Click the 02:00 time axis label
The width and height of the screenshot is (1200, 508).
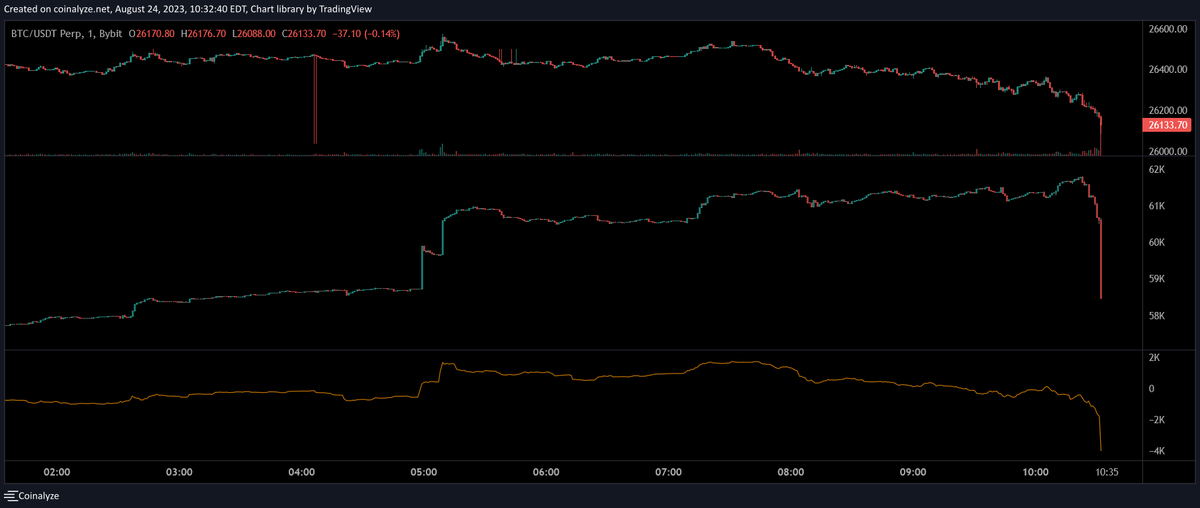tap(57, 472)
